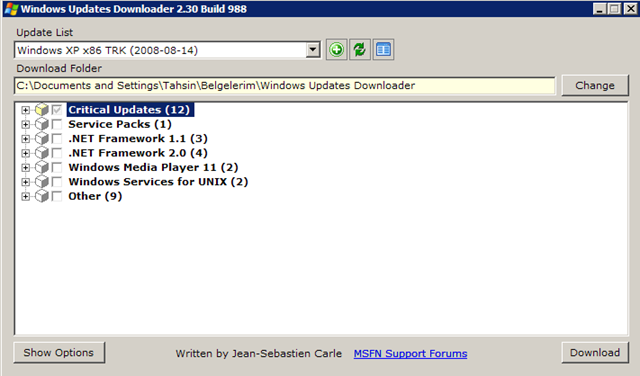Expand the .NET Framework 1.1 node
Screen dimensions: 640x376
[25, 139]
